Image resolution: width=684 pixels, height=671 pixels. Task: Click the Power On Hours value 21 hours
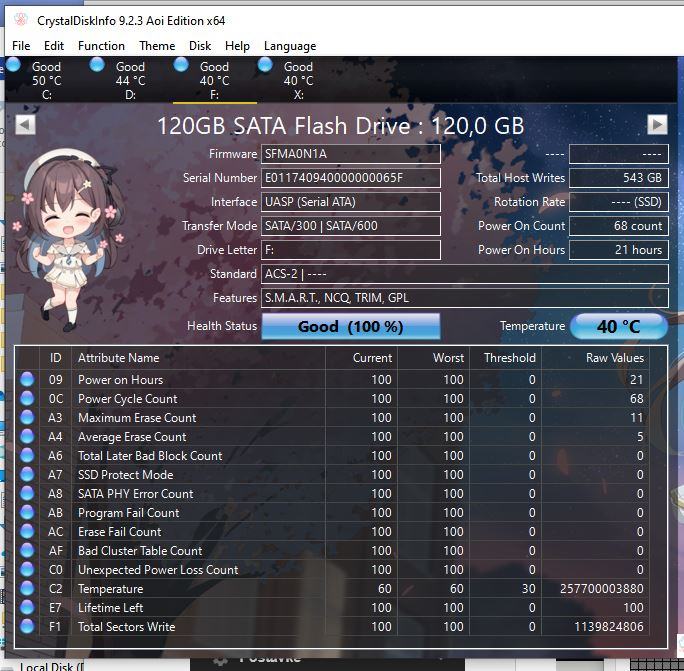point(619,250)
